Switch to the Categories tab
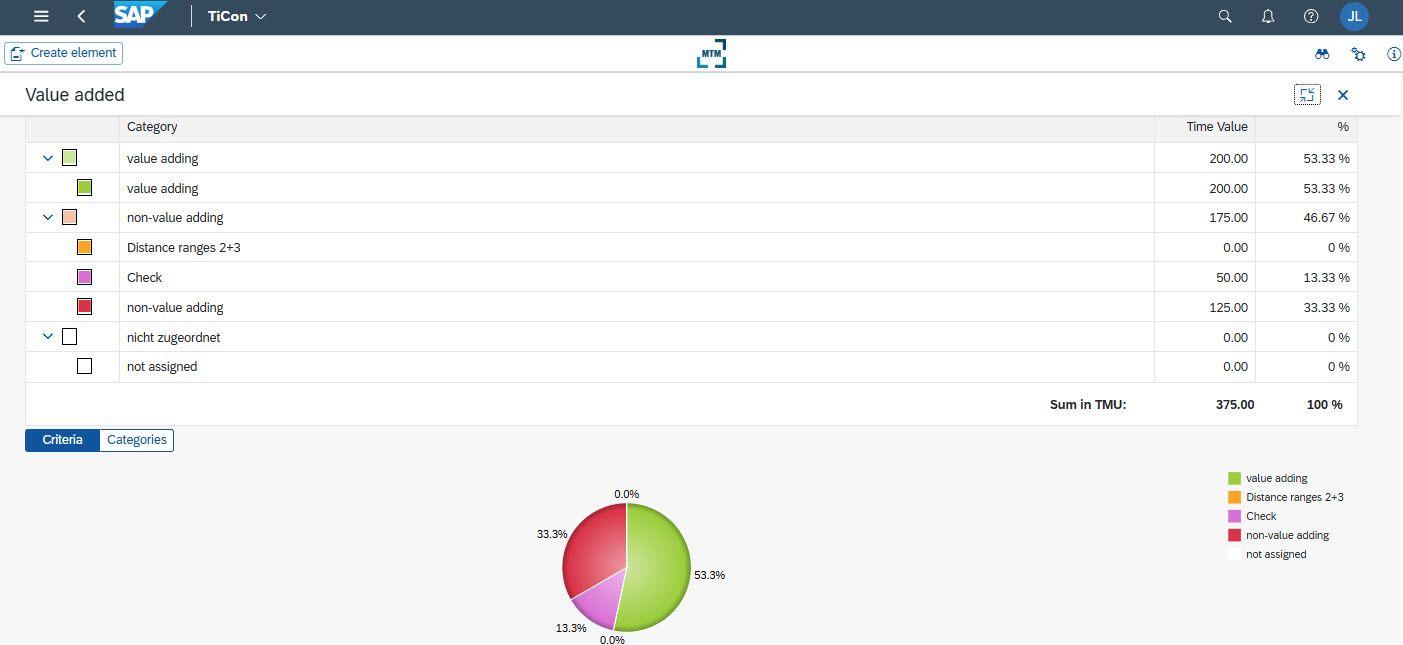The height and width of the screenshot is (645, 1403). 136,440
